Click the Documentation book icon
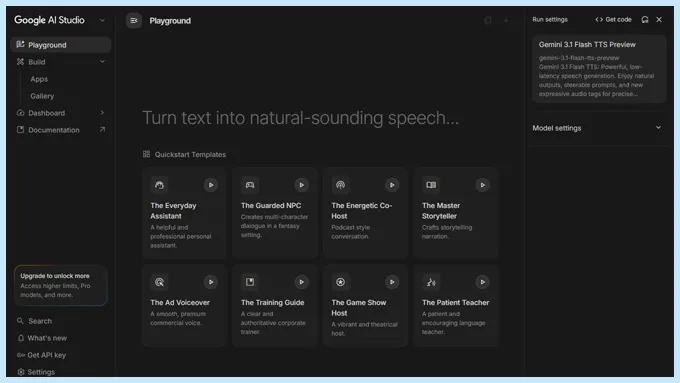This screenshot has height=383, width=680. pyautogui.click(x=20, y=130)
